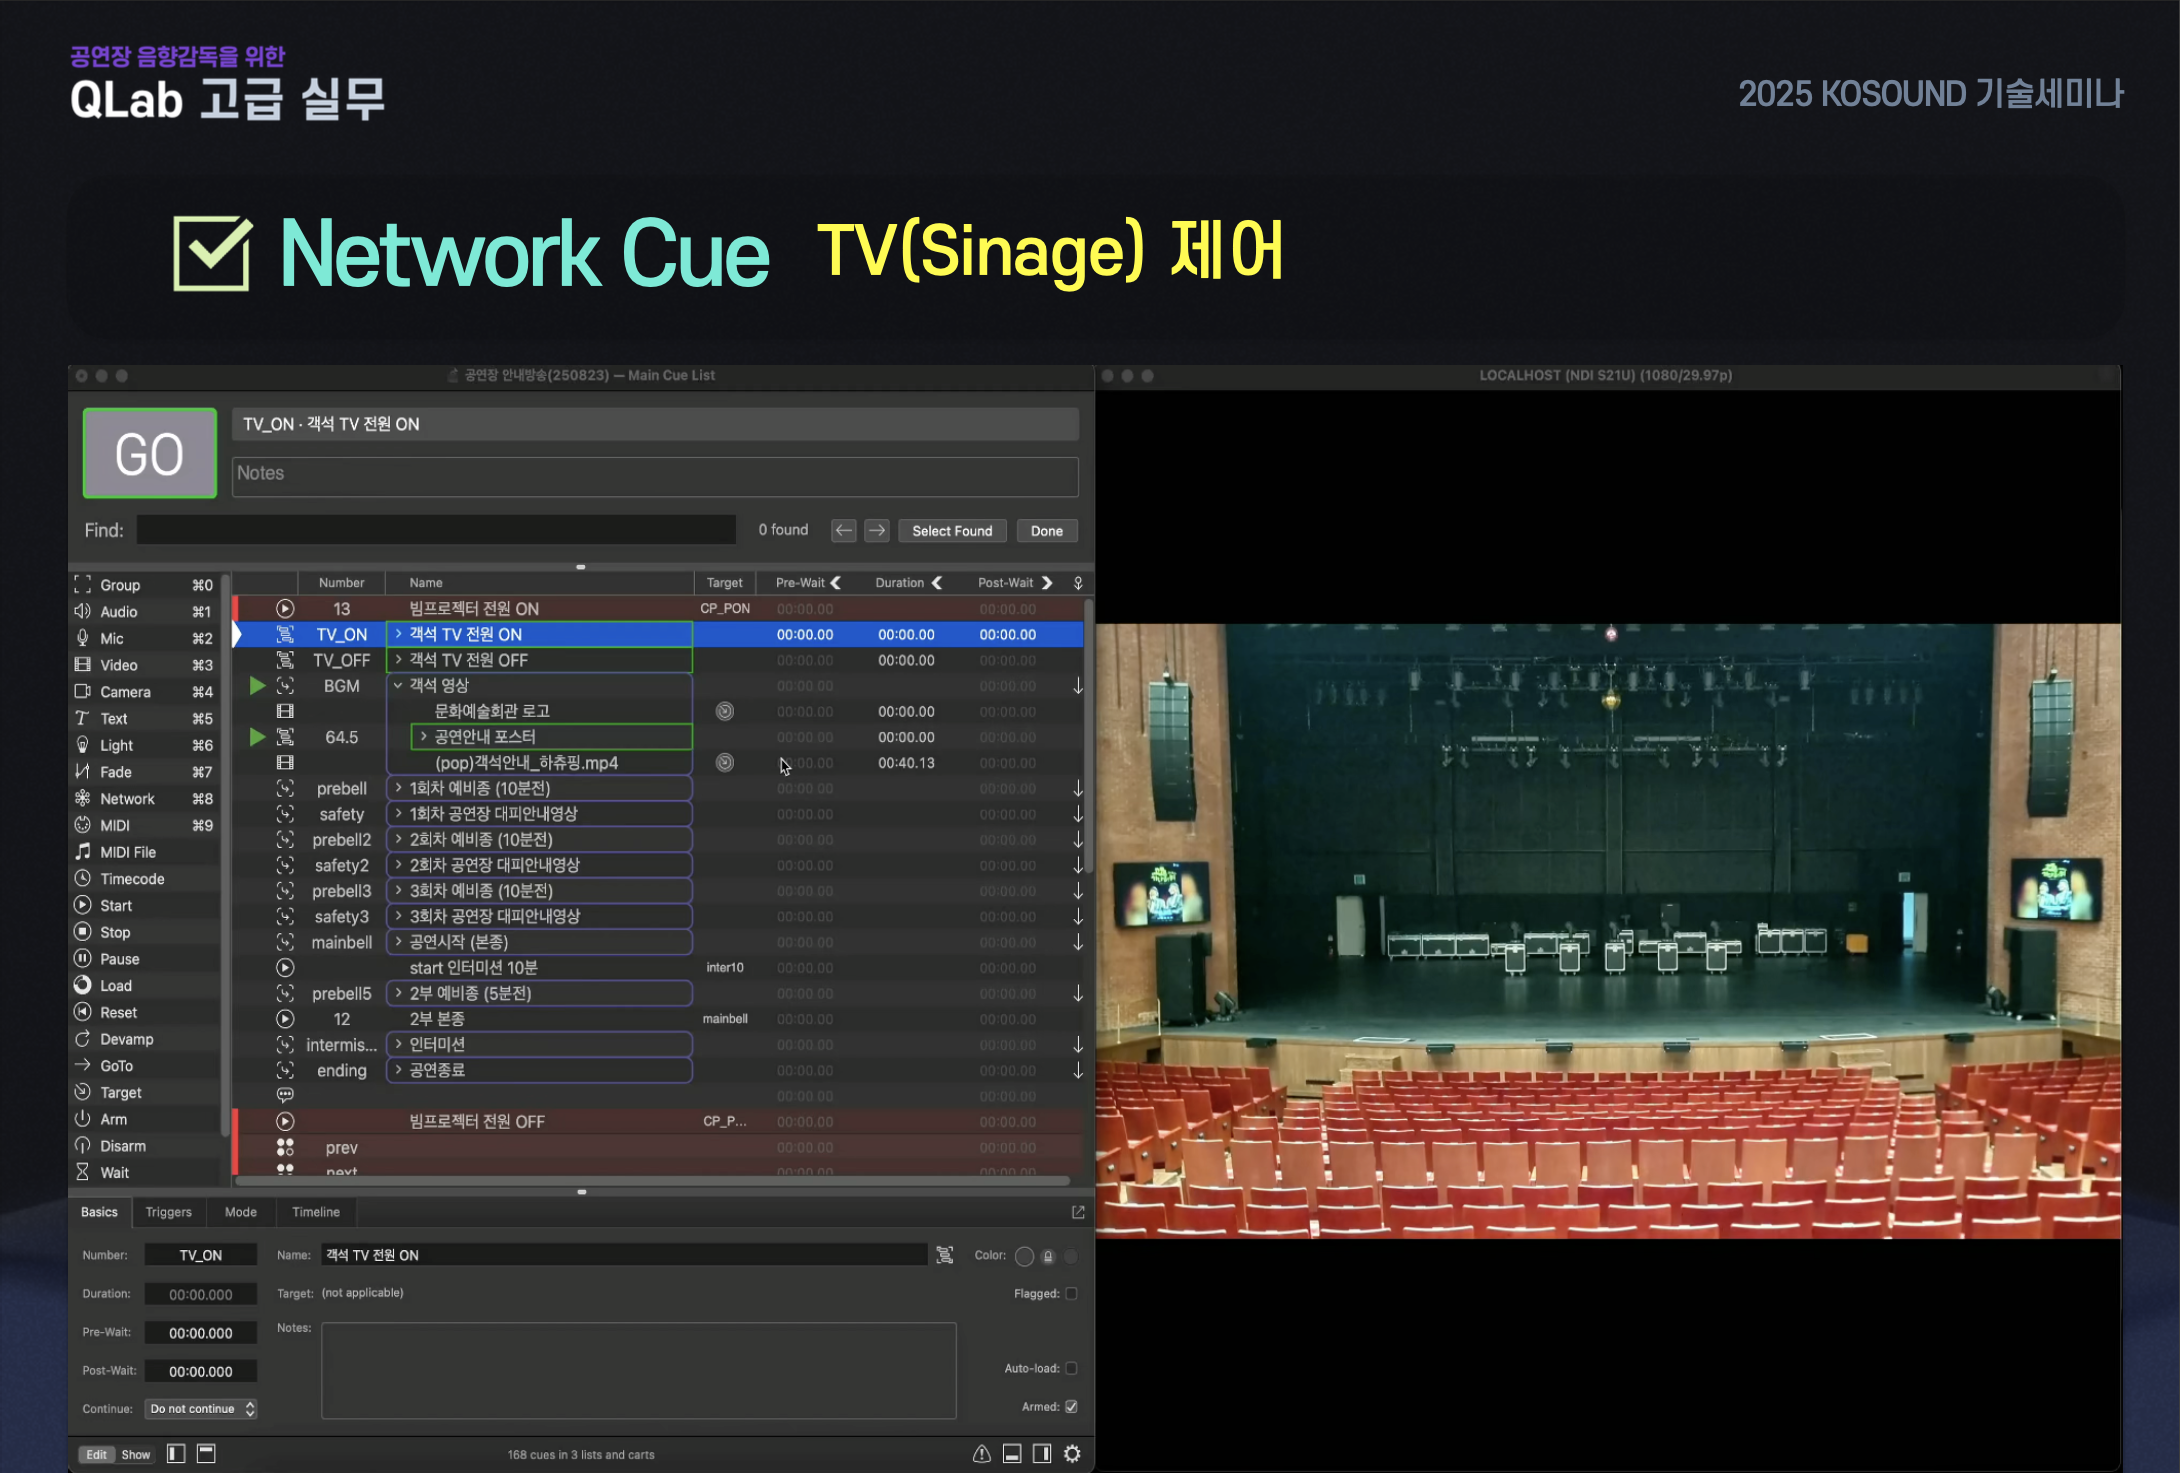This screenshot has width=2180, height=1473.
Task: Click the Devamp cue icon
Action: (x=83, y=1039)
